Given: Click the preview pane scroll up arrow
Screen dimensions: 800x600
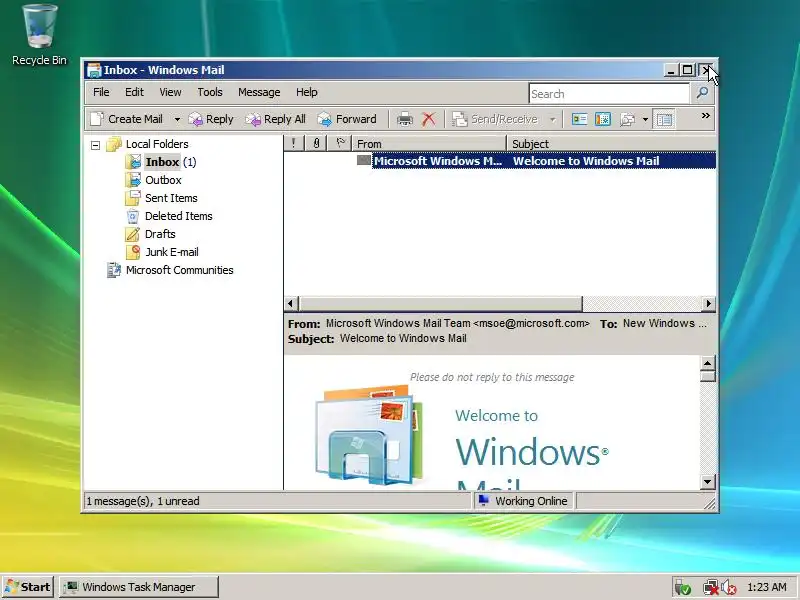Looking at the screenshot, I should (708, 363).
